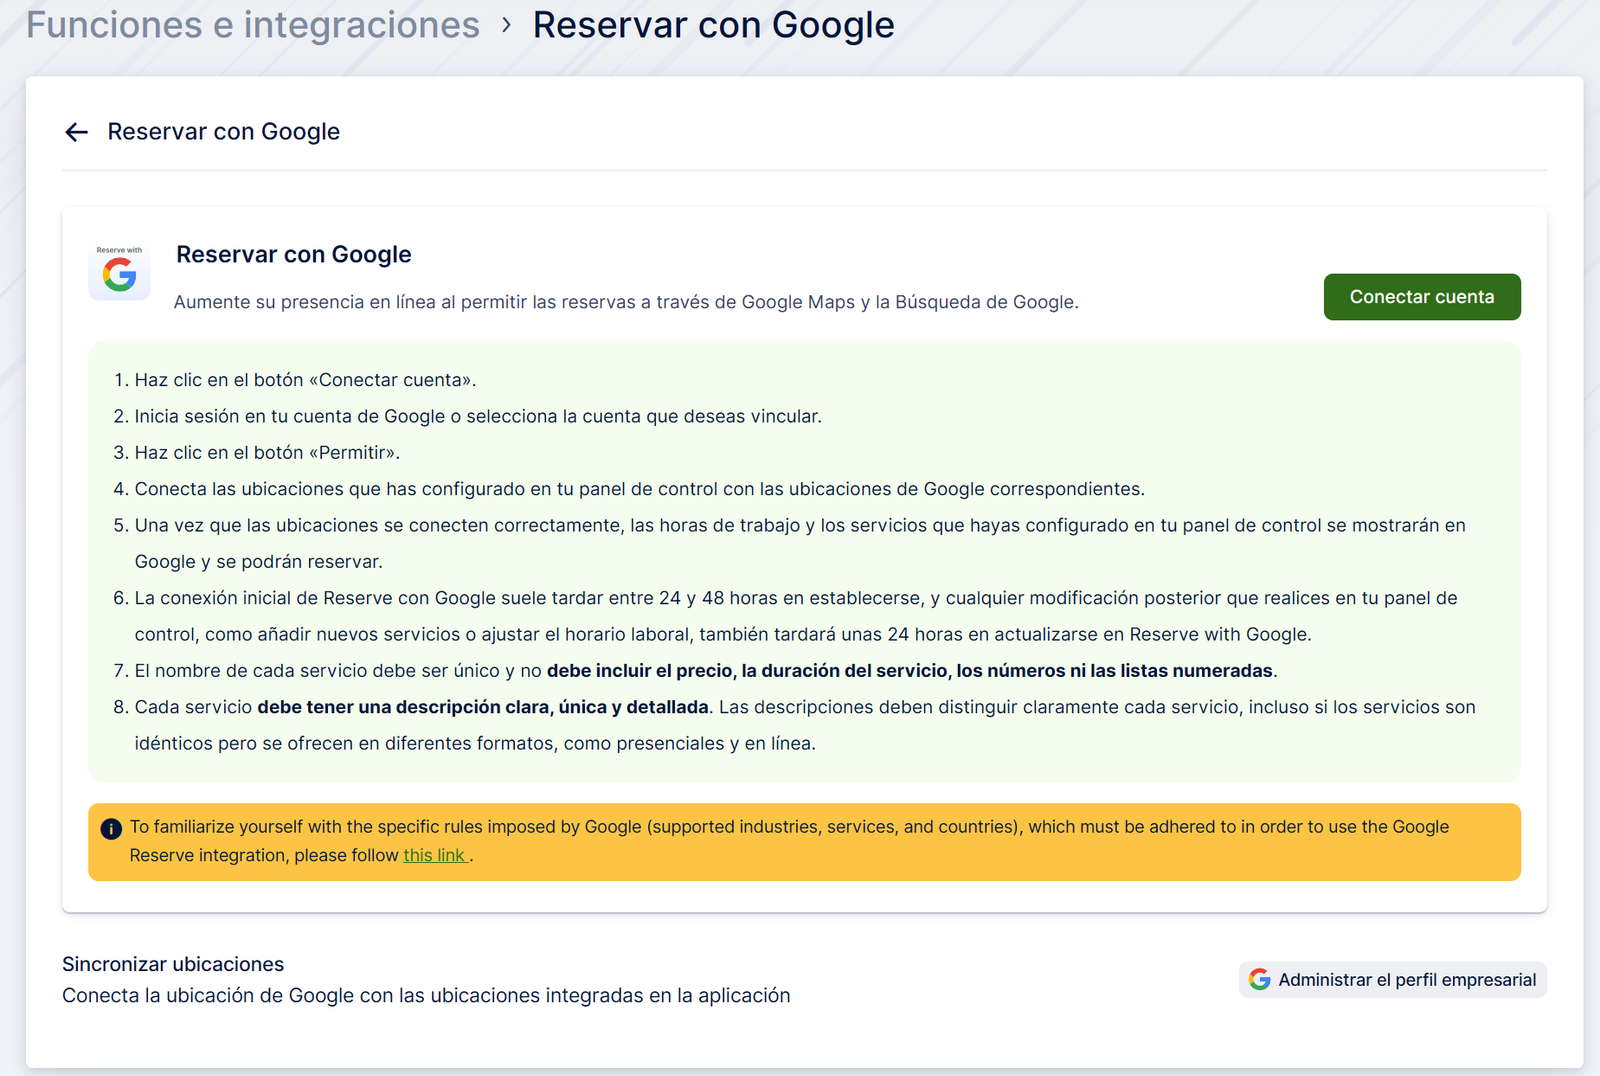Click the Conecta la ubicación de Google text
This screenshot has height=1076, width=1600.
426,996
